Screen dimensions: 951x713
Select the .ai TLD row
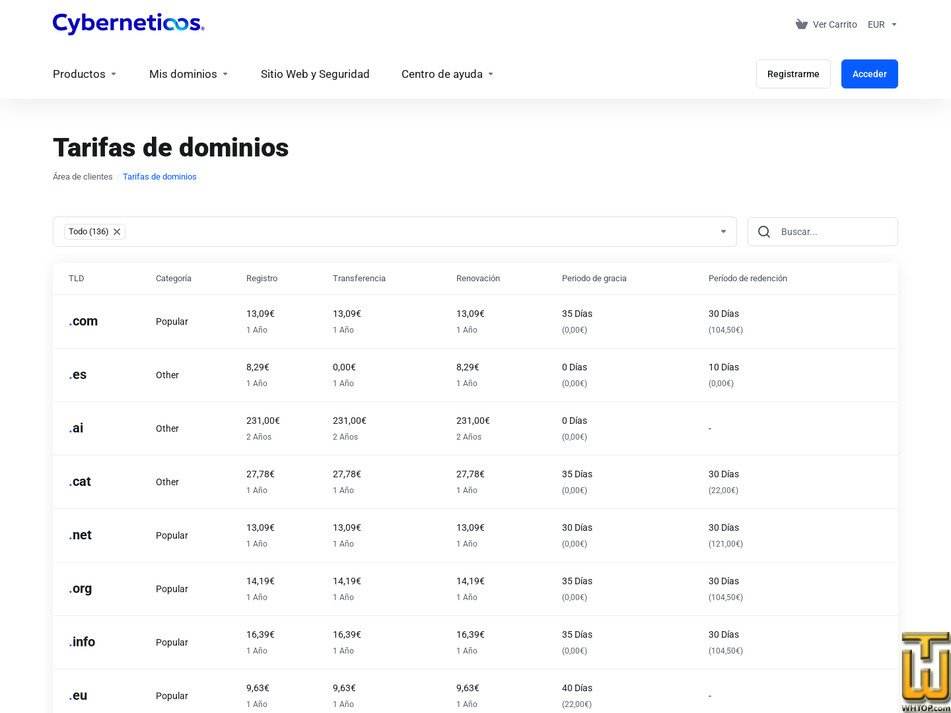[x=476, y=428]
